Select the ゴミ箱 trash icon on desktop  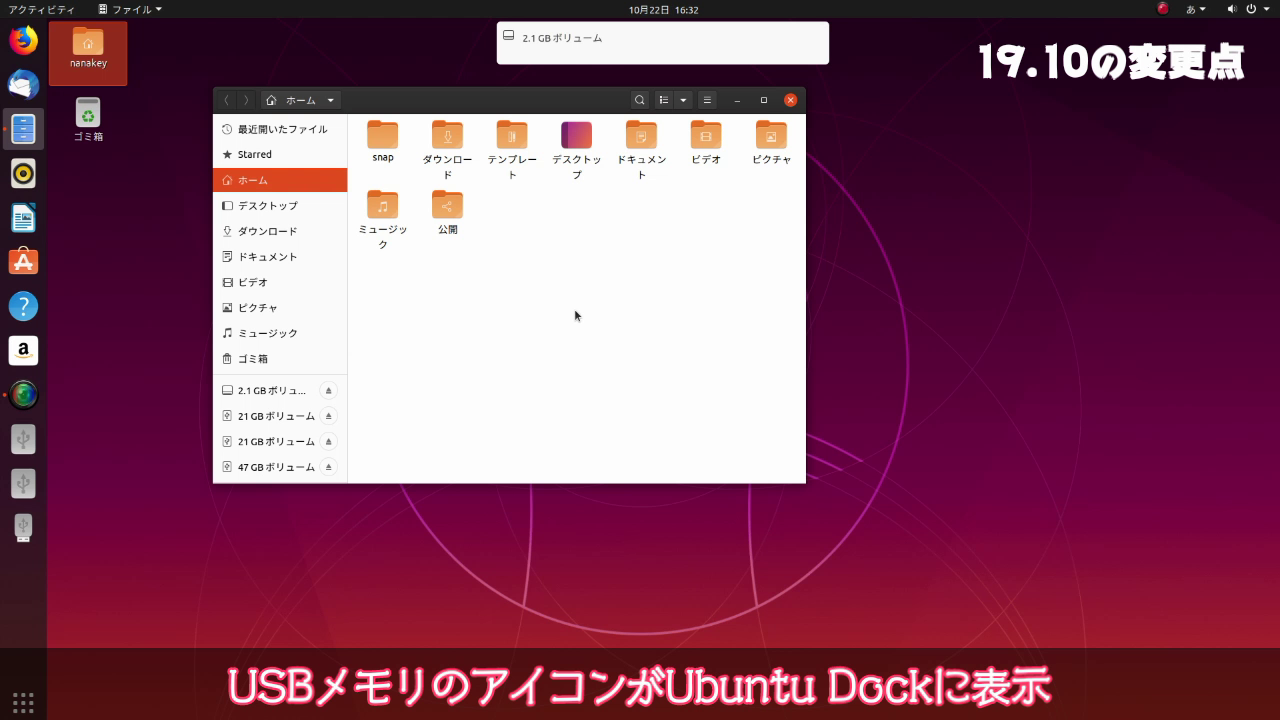pyautogui.click(x=88, y=120)
